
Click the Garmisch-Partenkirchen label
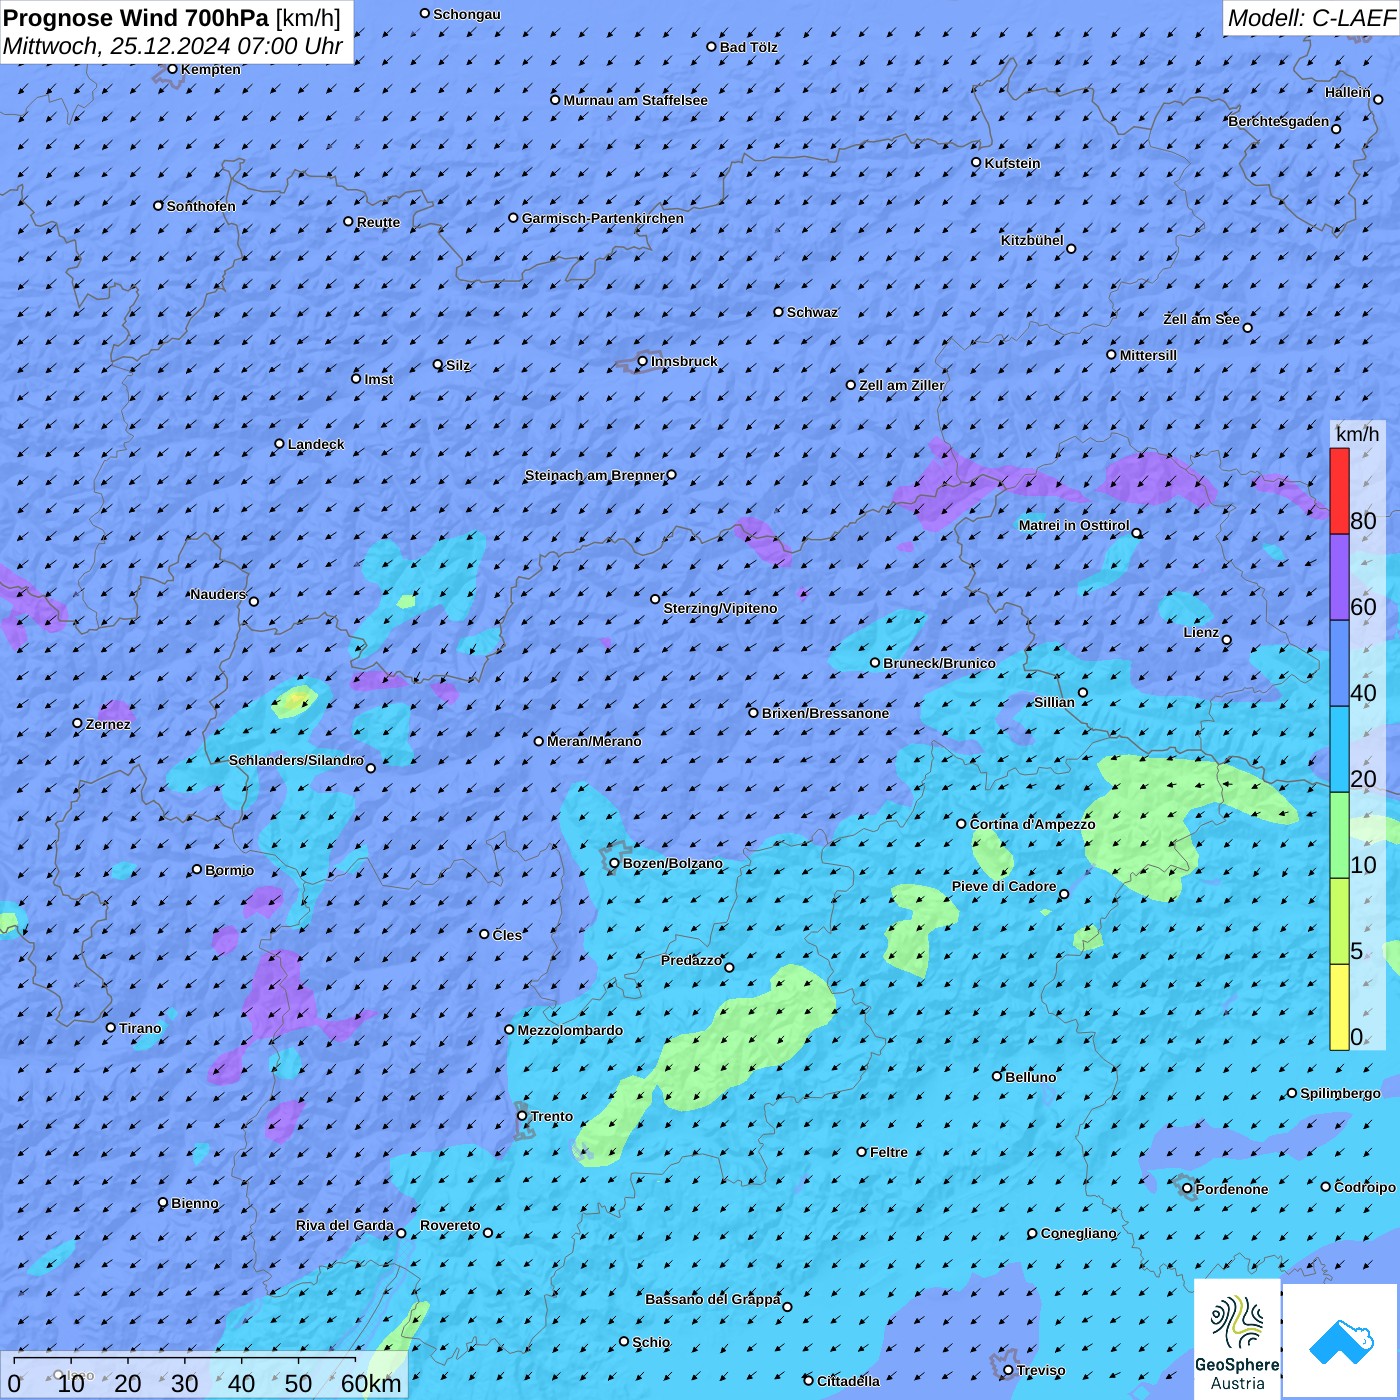603,218
